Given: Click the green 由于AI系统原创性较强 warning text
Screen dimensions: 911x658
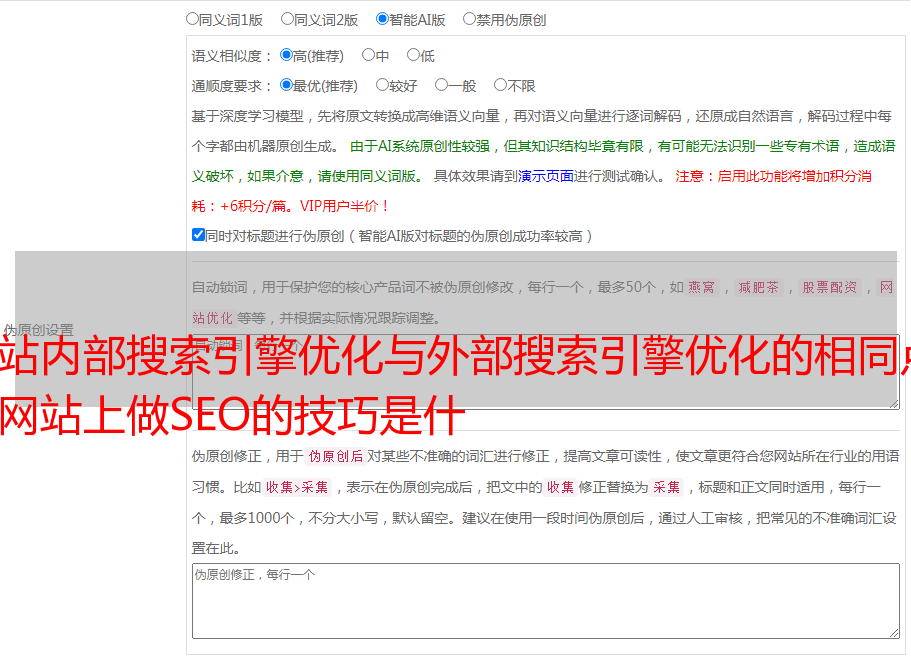Looking at the screenshot, I should pos(543,161).
